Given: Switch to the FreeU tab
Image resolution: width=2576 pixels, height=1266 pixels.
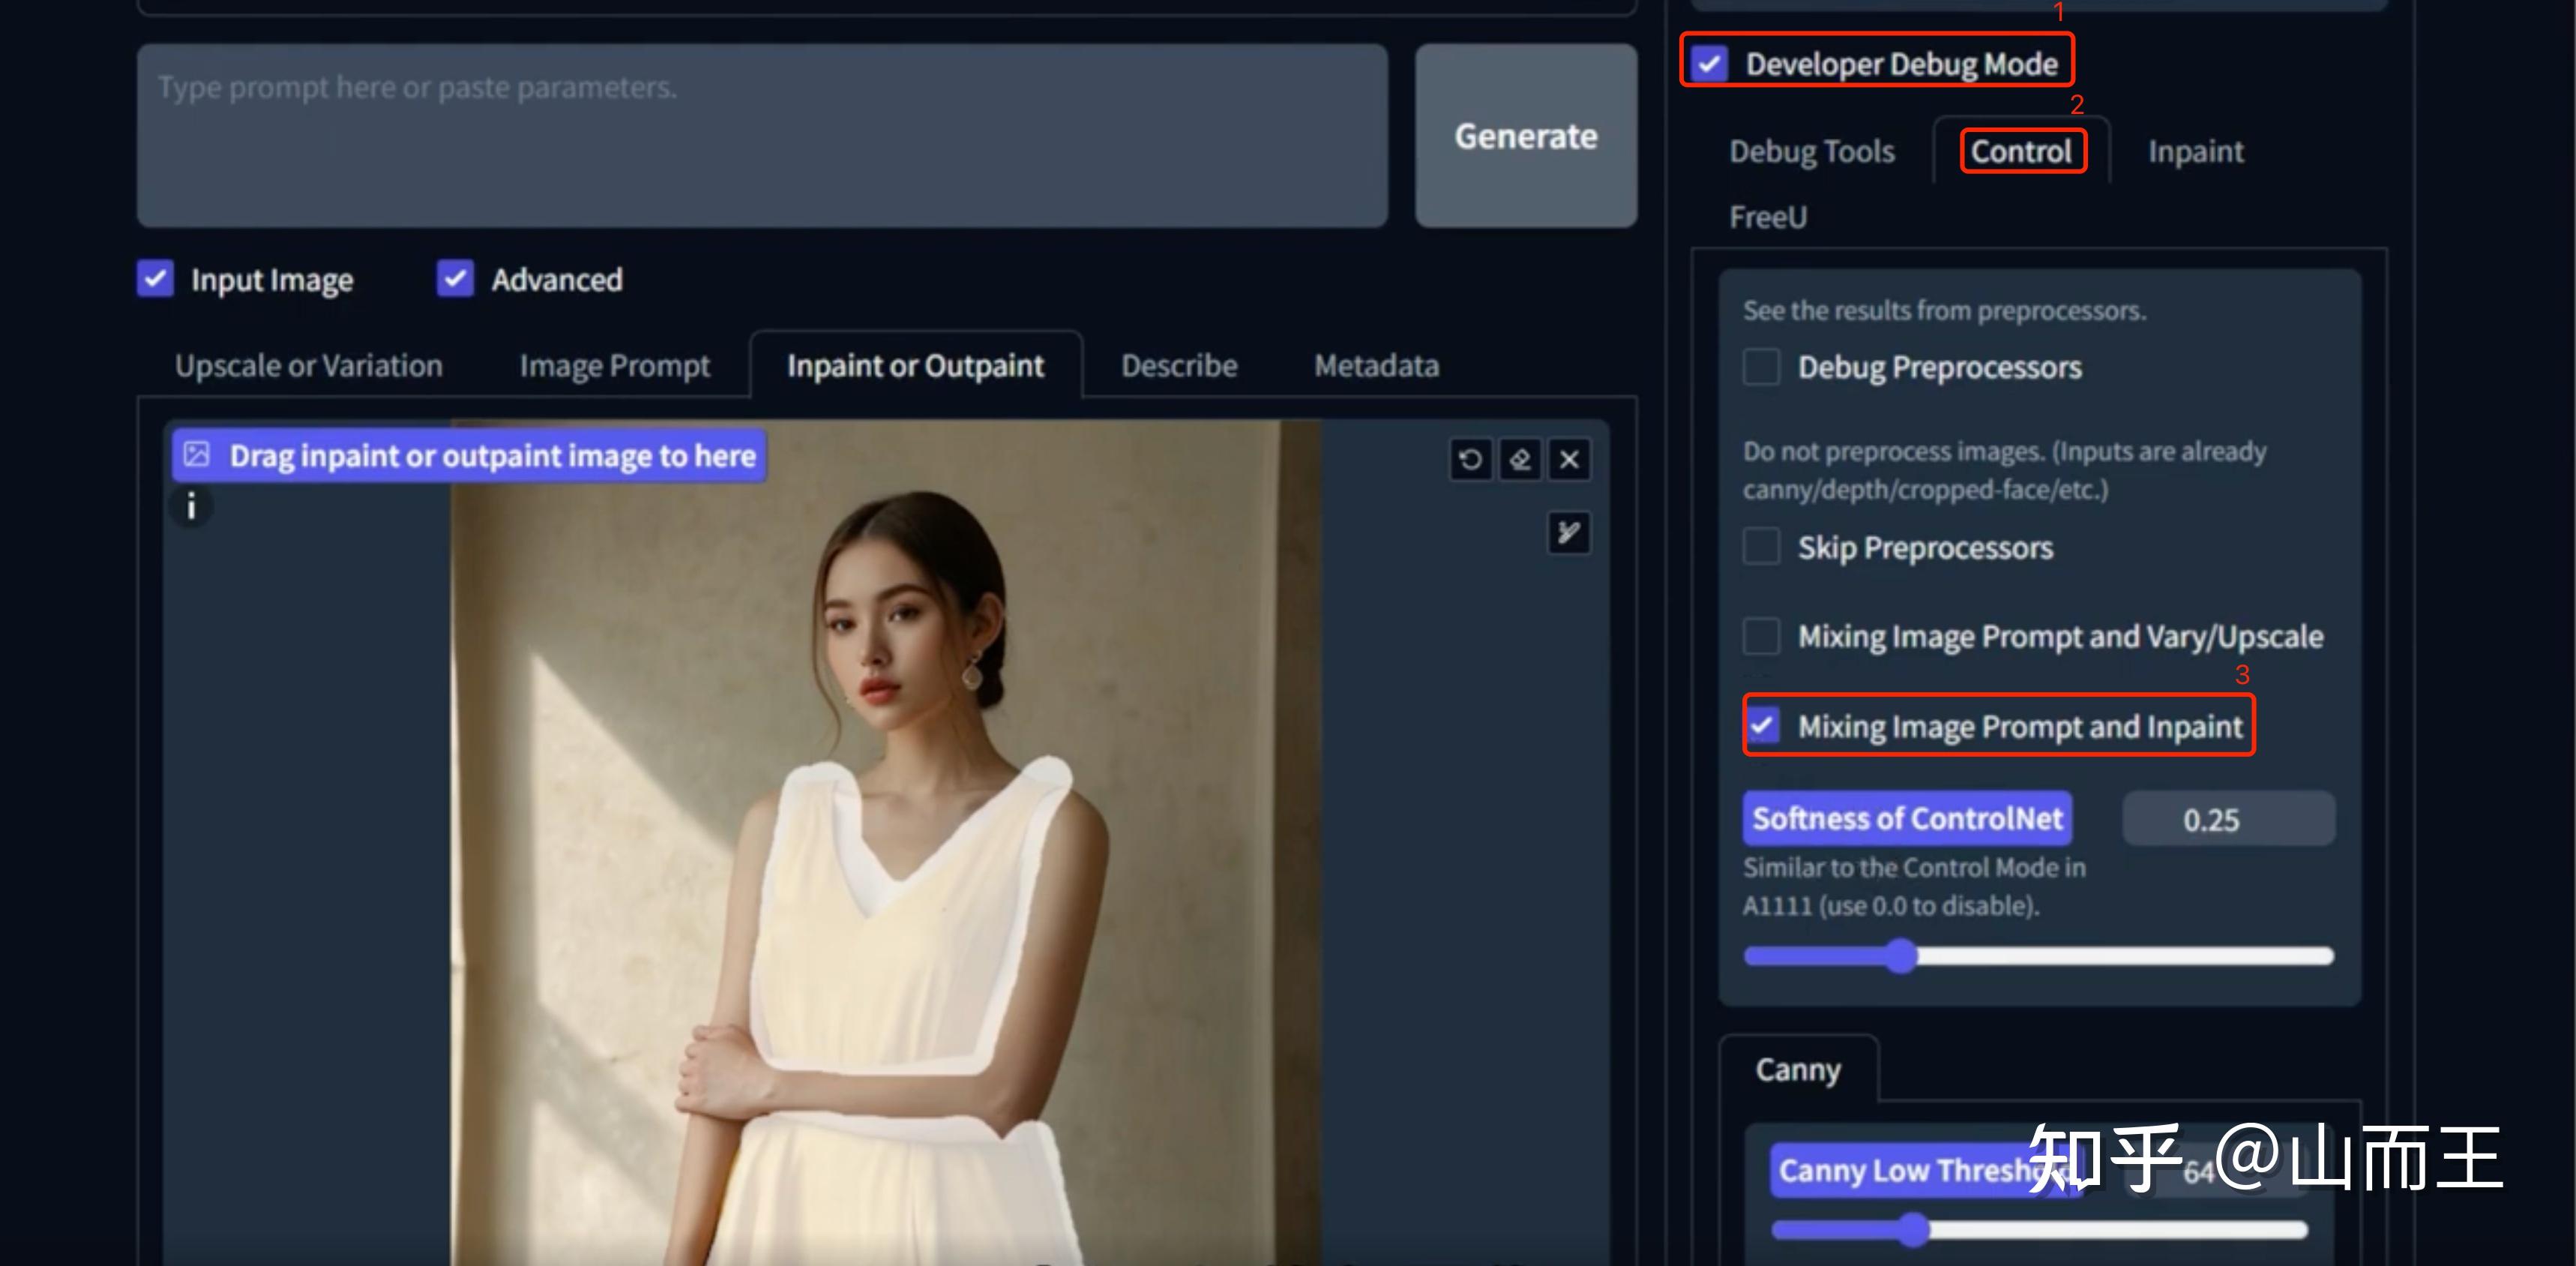Looking at the screenshot, I should tap(1768, 217).
